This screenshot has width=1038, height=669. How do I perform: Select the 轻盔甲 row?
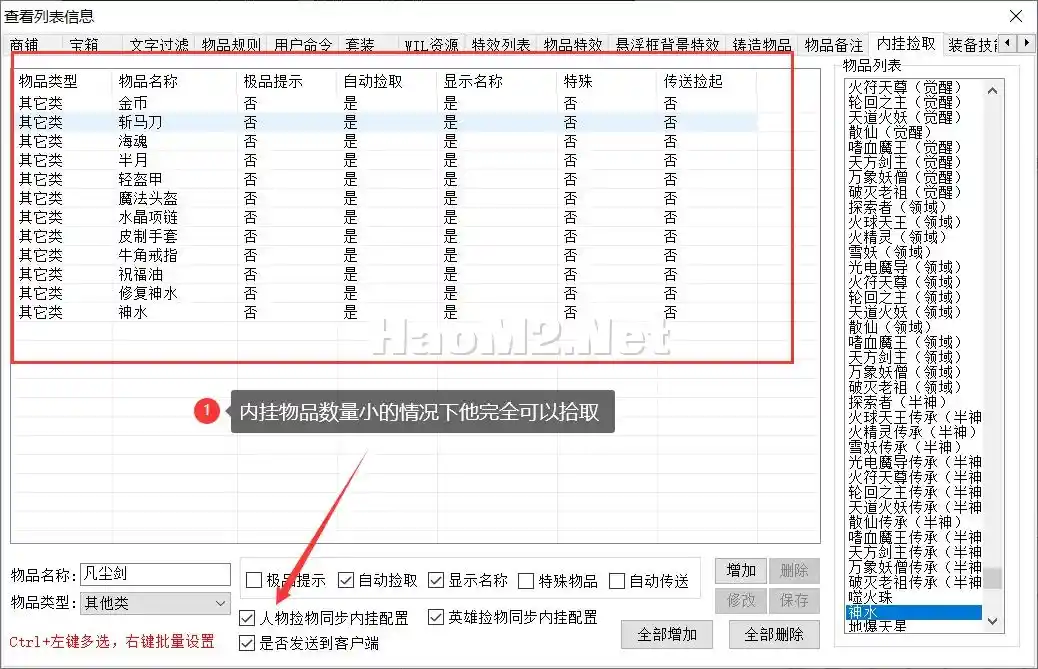(x=385, y=179)
